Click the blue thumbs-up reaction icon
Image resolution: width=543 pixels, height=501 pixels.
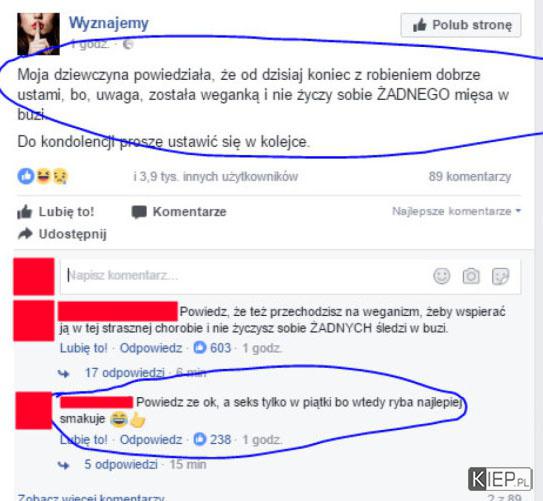[x=26, y=176]
